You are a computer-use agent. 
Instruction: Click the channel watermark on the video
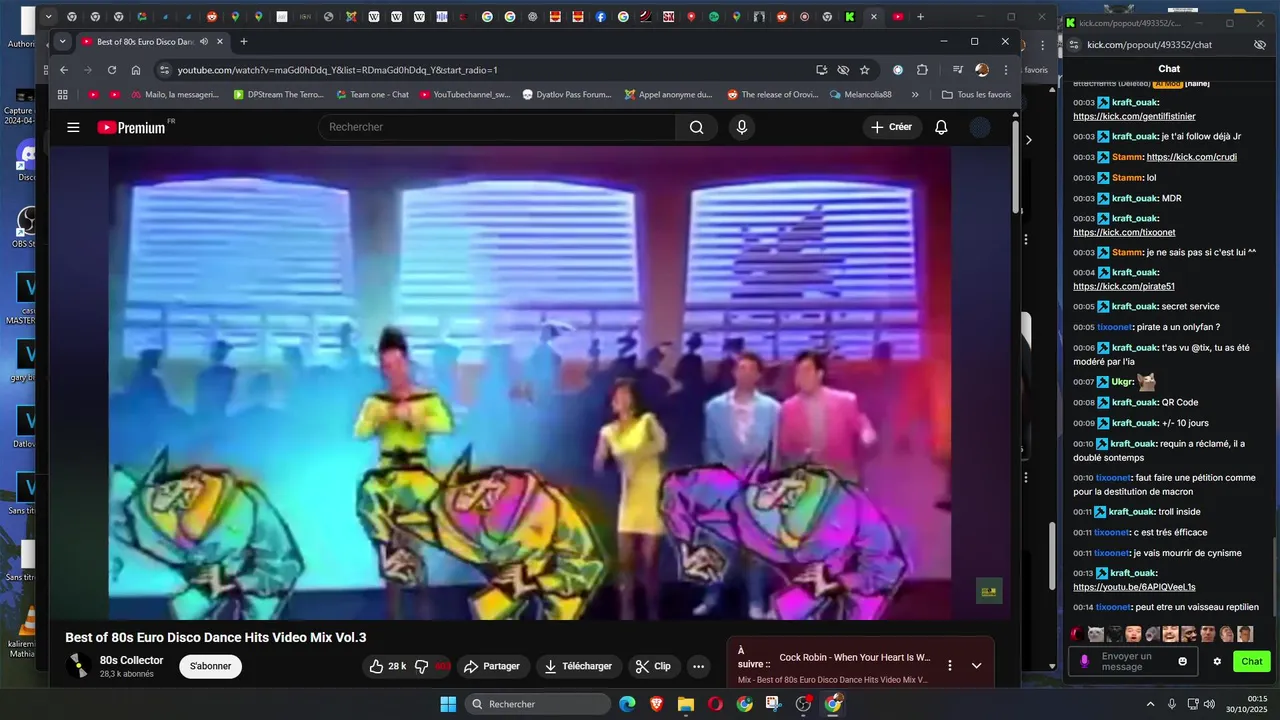989,591
